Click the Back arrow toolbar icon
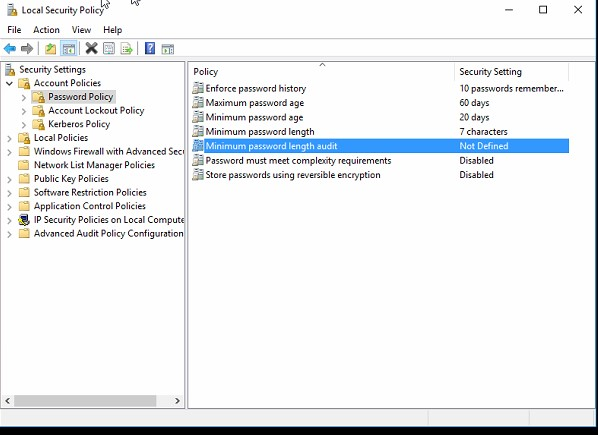Screen dimensions: 598x435 click(10, 49)
